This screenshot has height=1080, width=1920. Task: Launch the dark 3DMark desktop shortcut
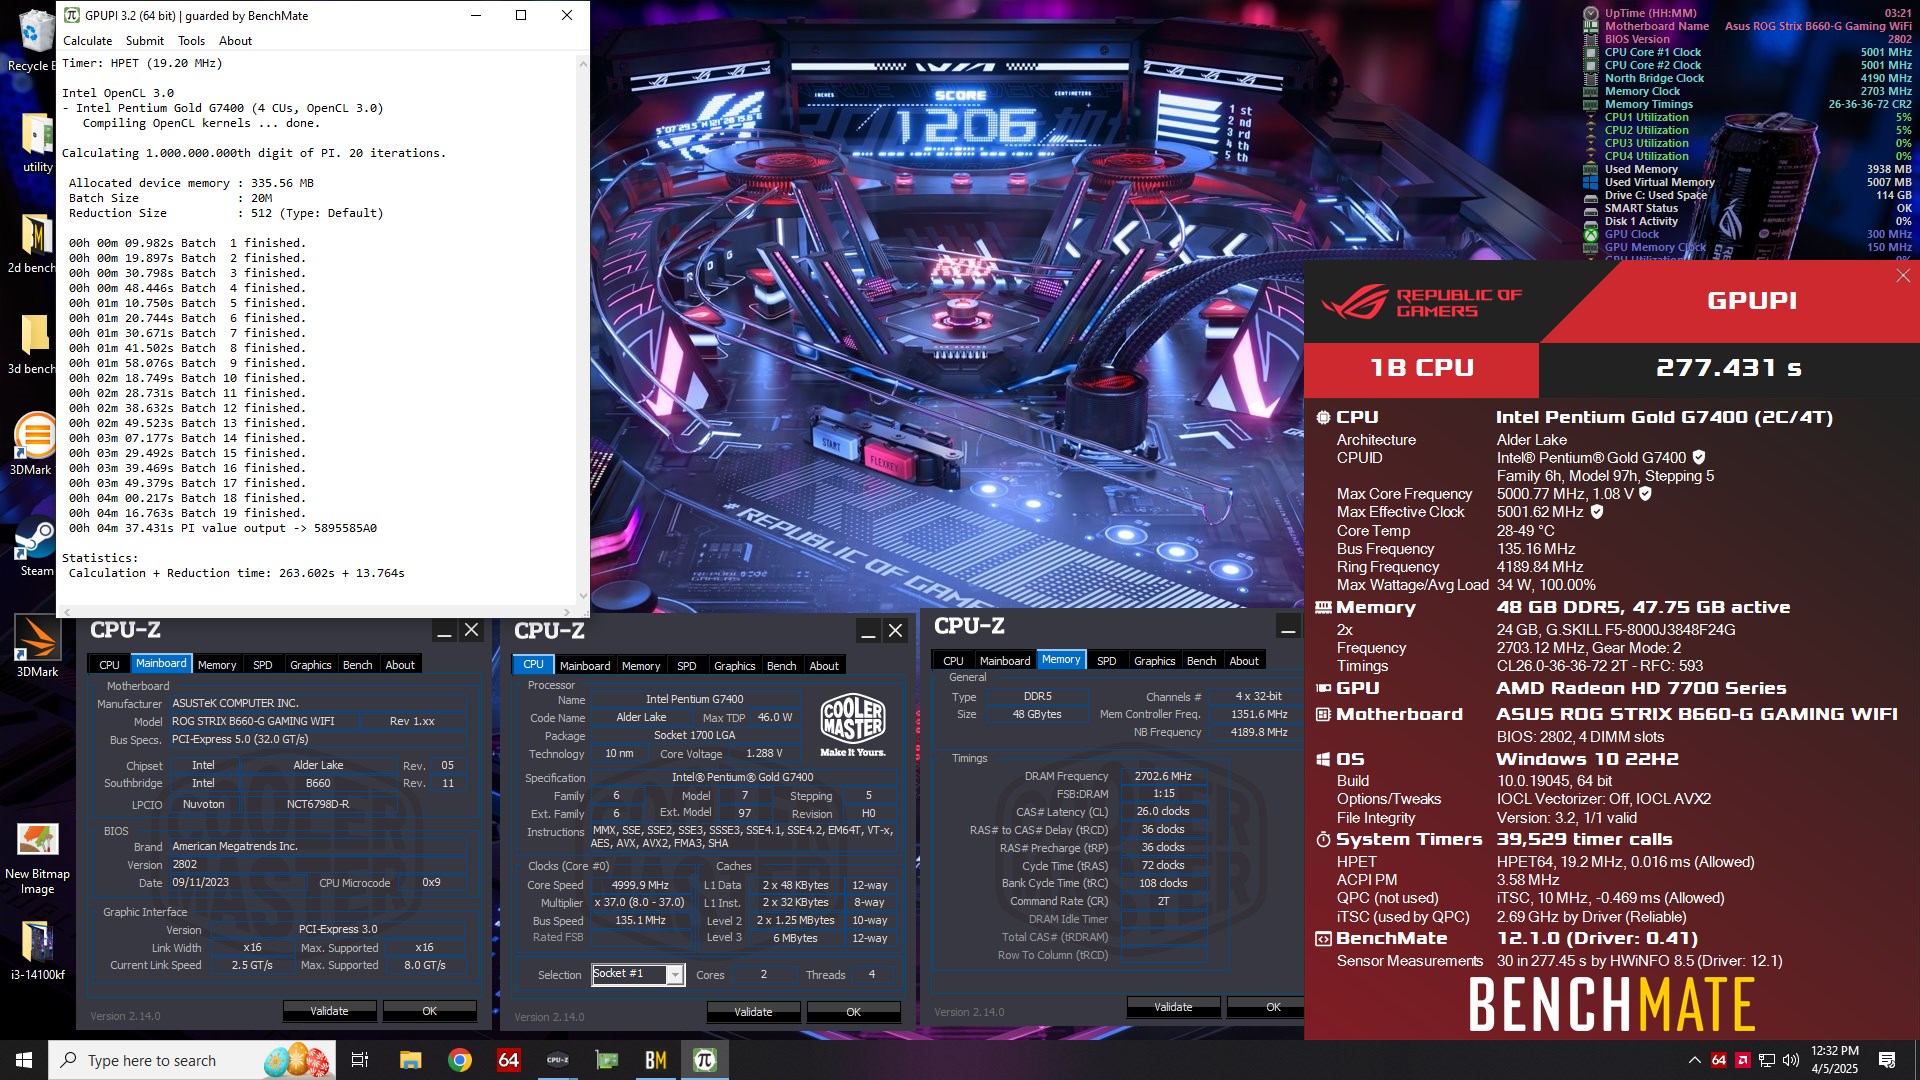pos(37,646)
